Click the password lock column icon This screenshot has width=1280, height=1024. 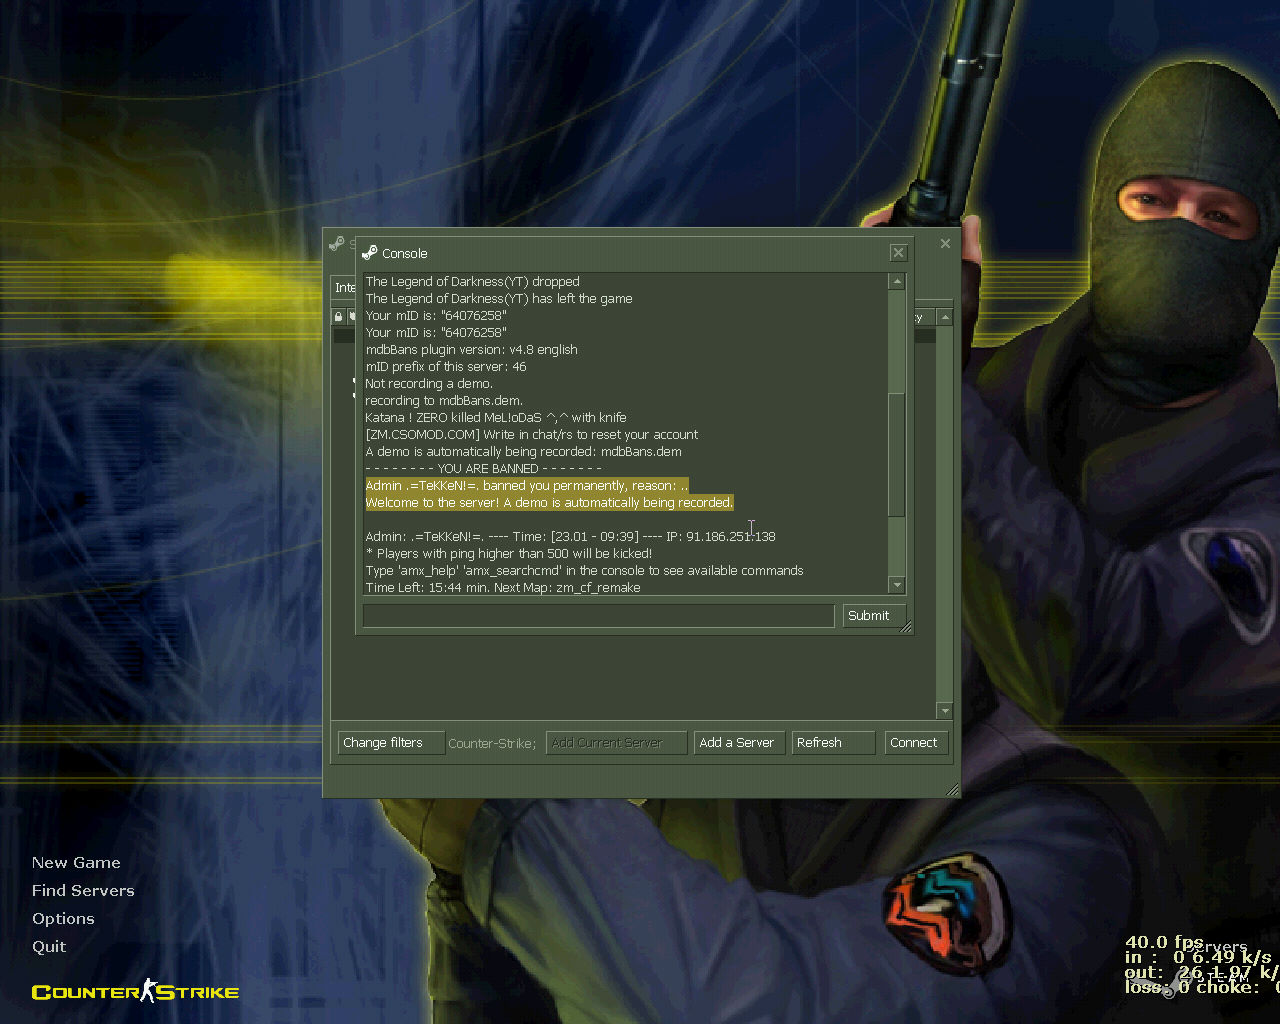pyautogui.click(x=339, y=317)
